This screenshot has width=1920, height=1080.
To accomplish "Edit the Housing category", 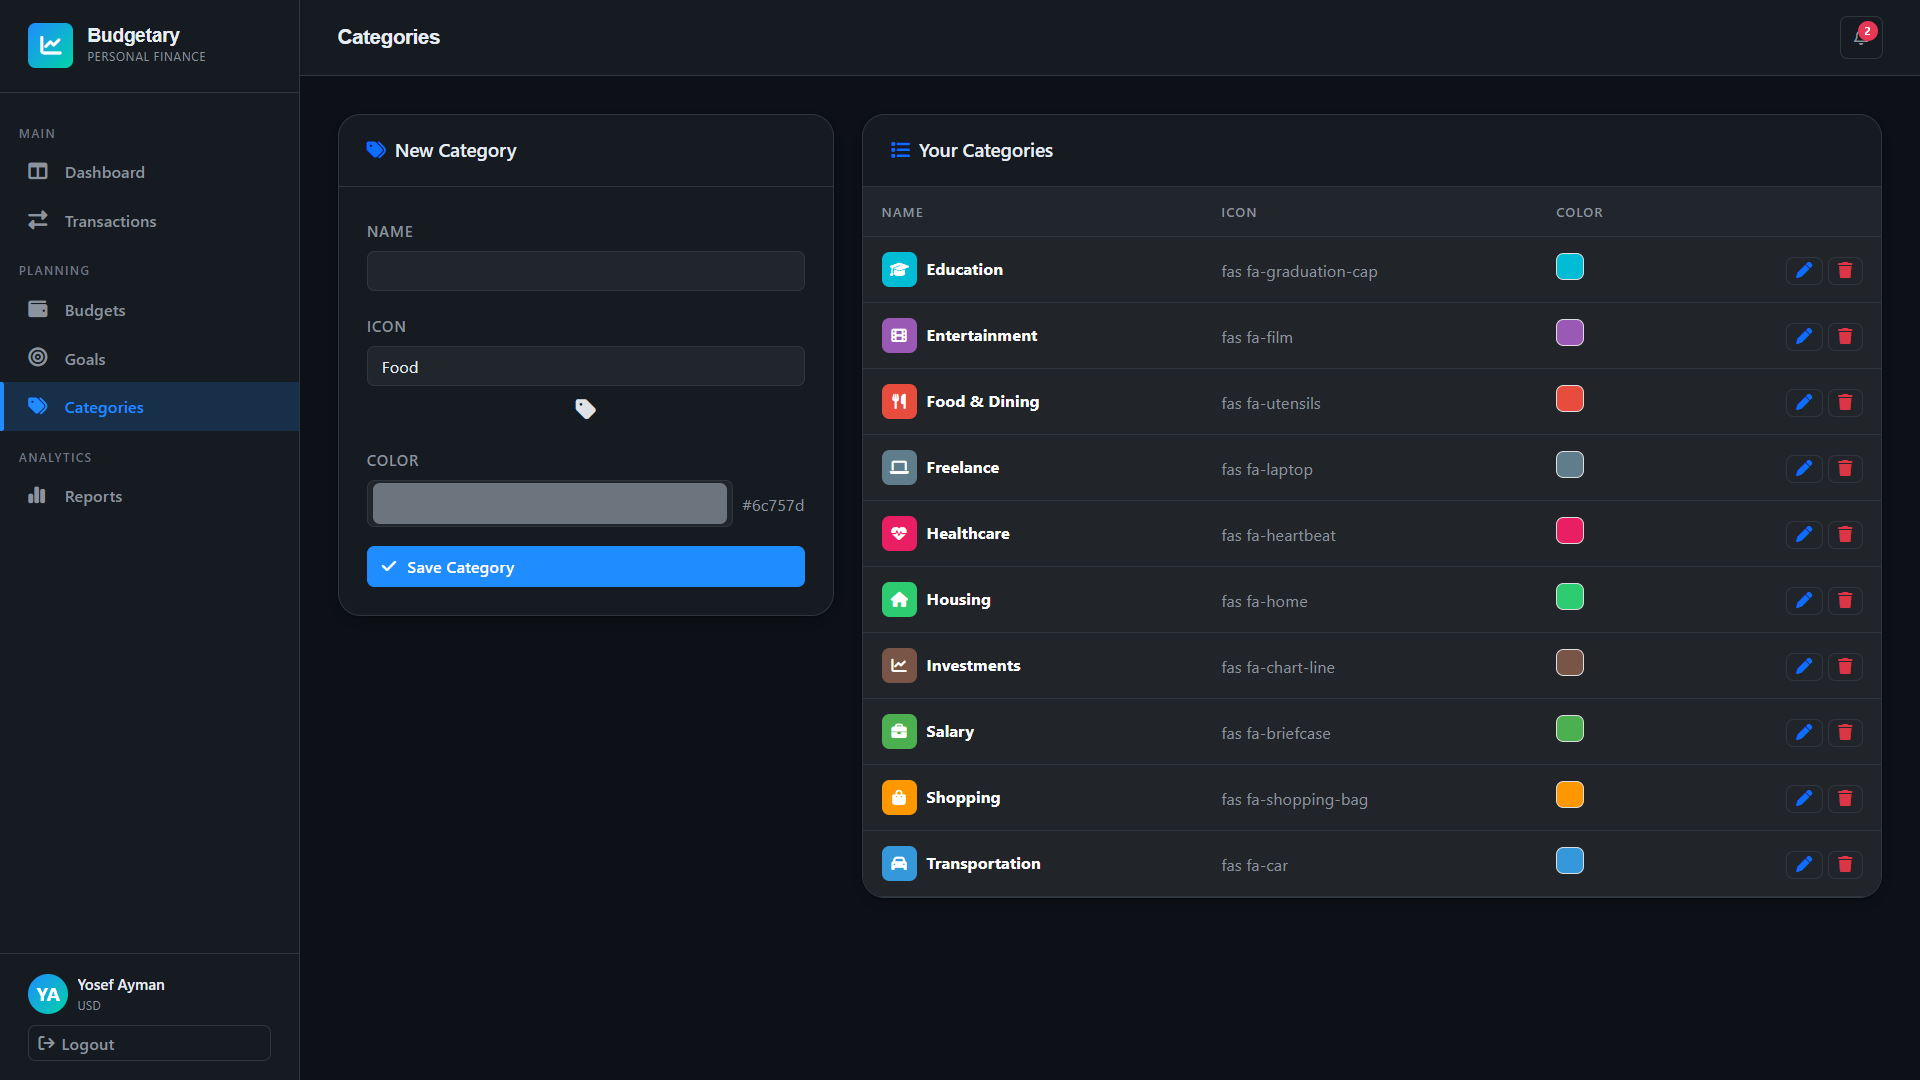I will coord(1804,600).
